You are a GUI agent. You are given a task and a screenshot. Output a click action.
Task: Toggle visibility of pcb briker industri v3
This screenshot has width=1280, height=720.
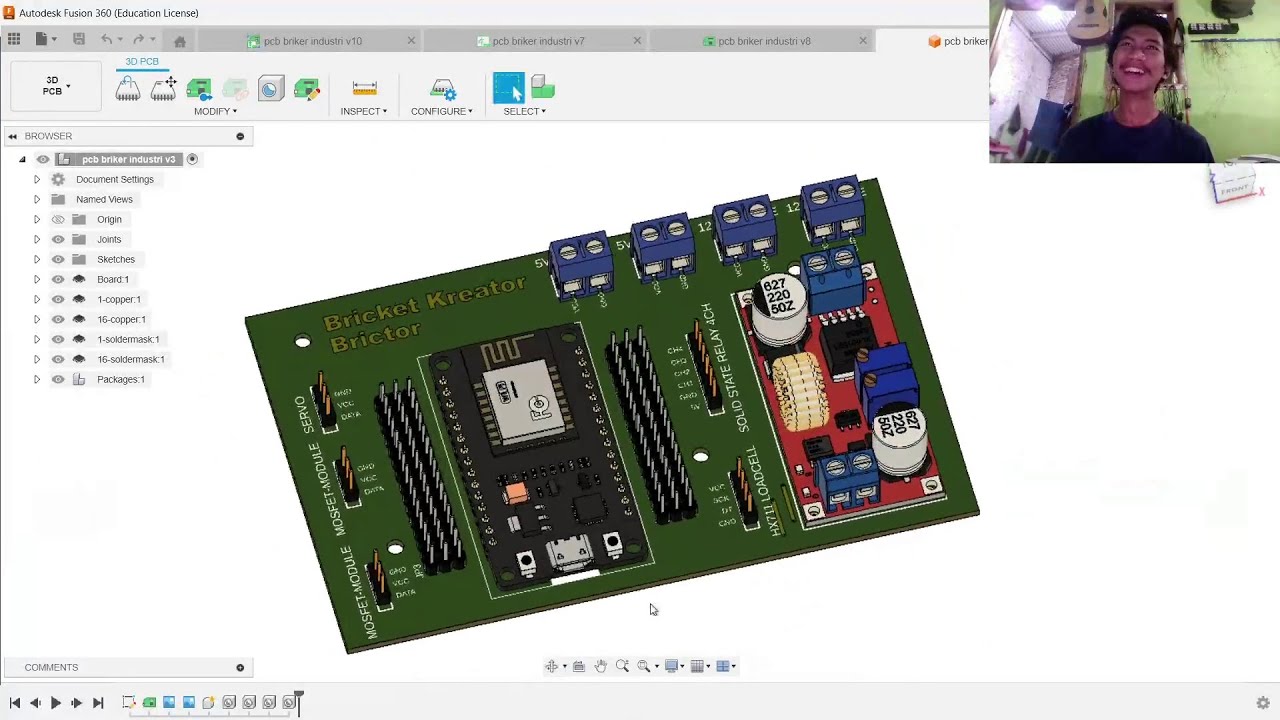[x=43, y=159]
